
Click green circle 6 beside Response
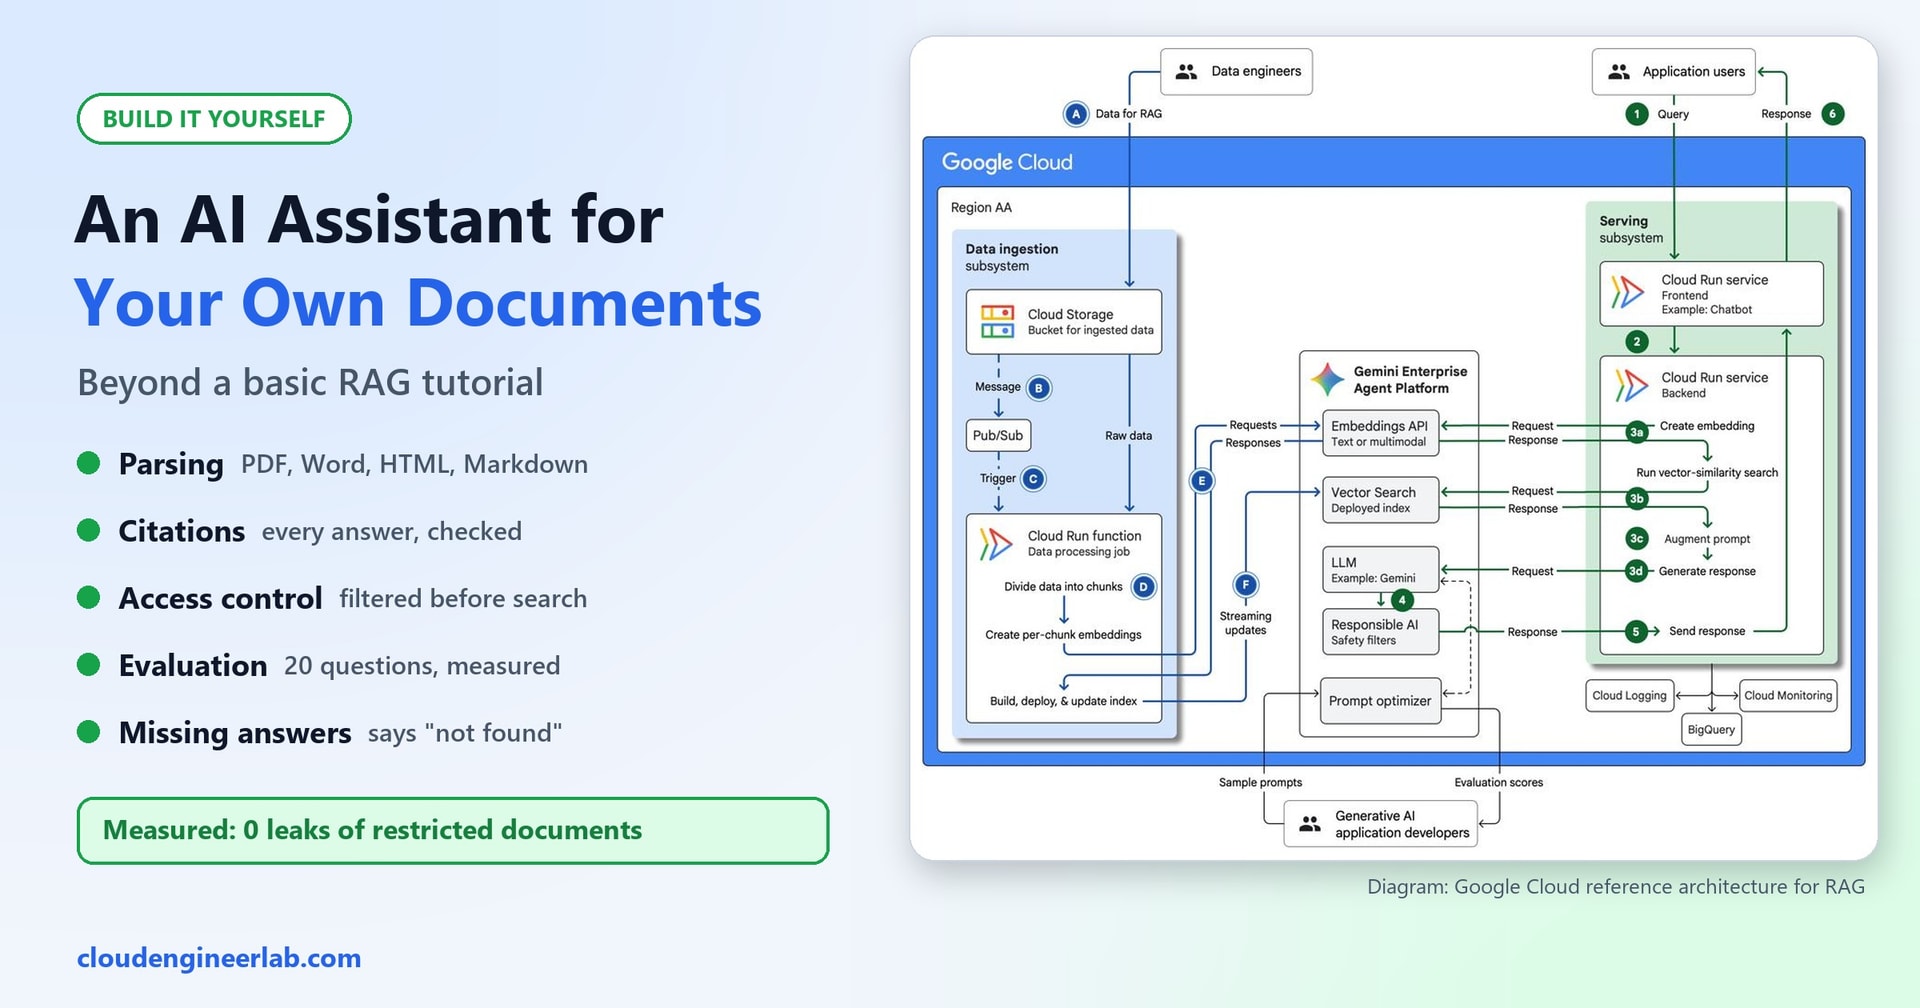[1833, 114]
